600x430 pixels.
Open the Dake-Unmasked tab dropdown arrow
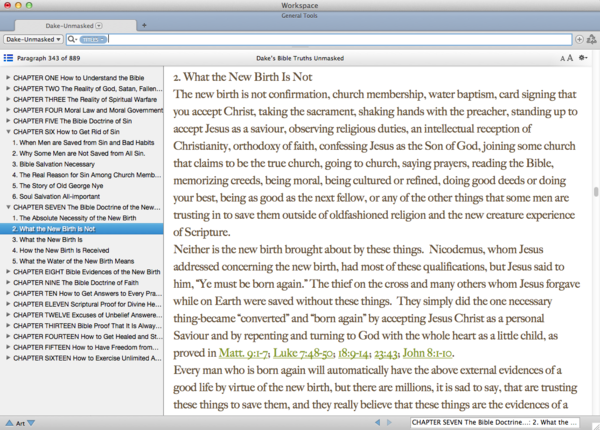[x=99, y=26]
